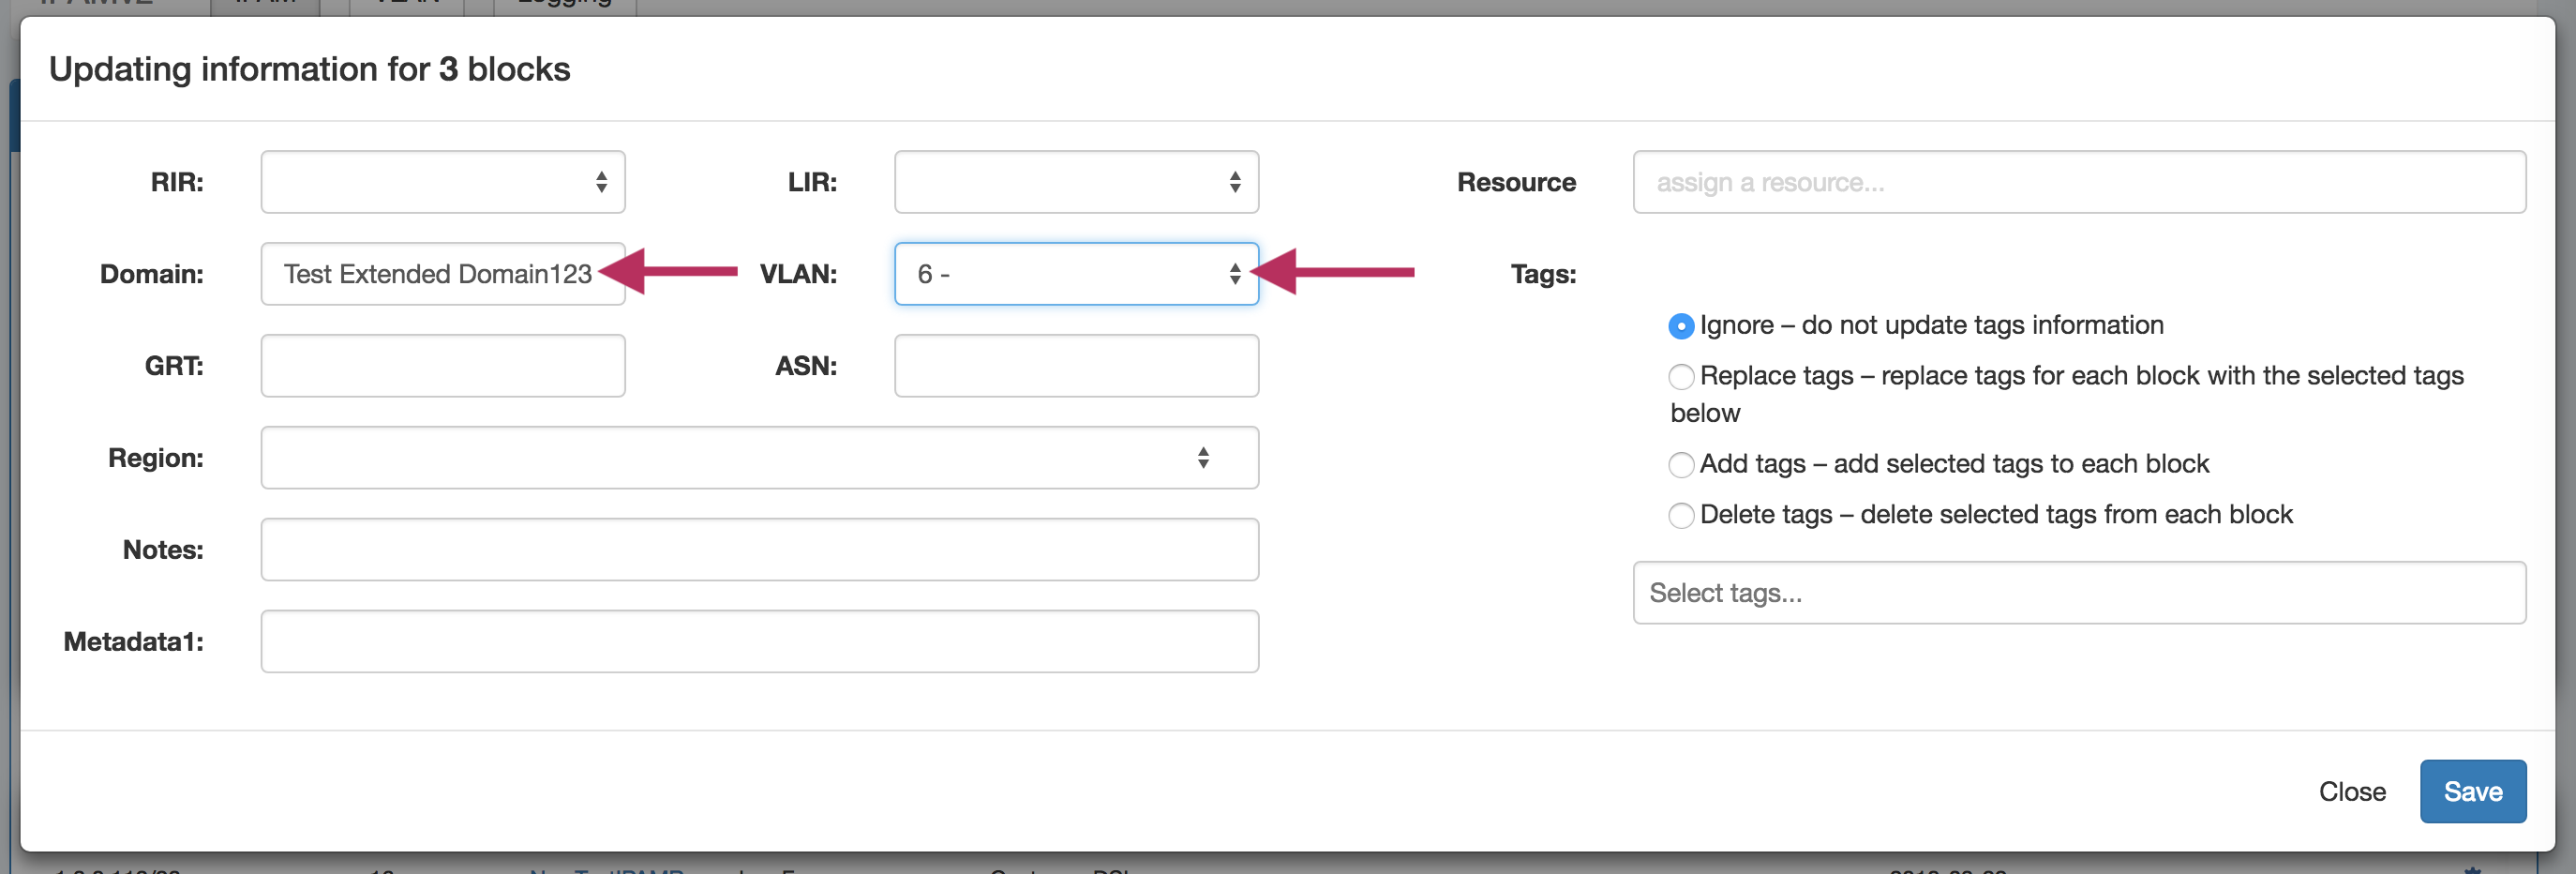Select the Add tags radio option
The width and height of the screenshot is (2576, 874).
(1681, 465)
